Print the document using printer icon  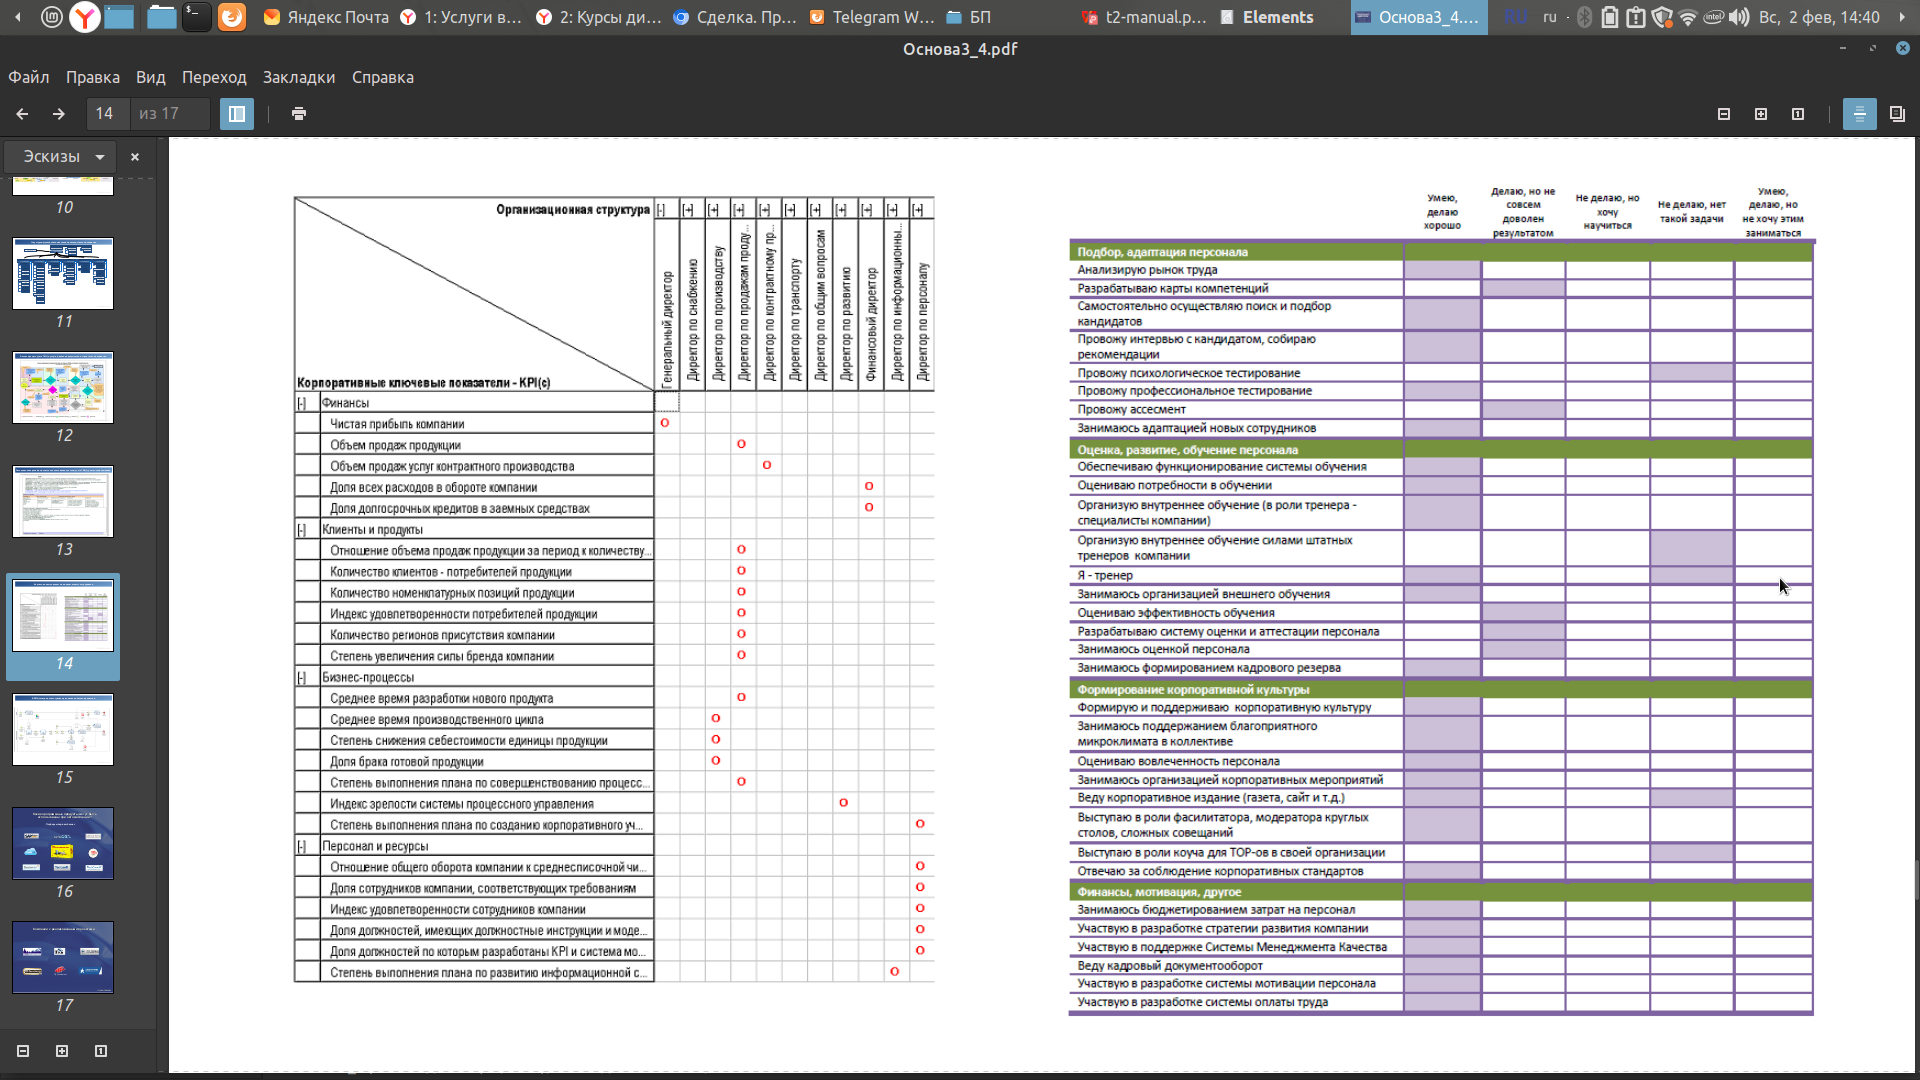tap(299, 114)
